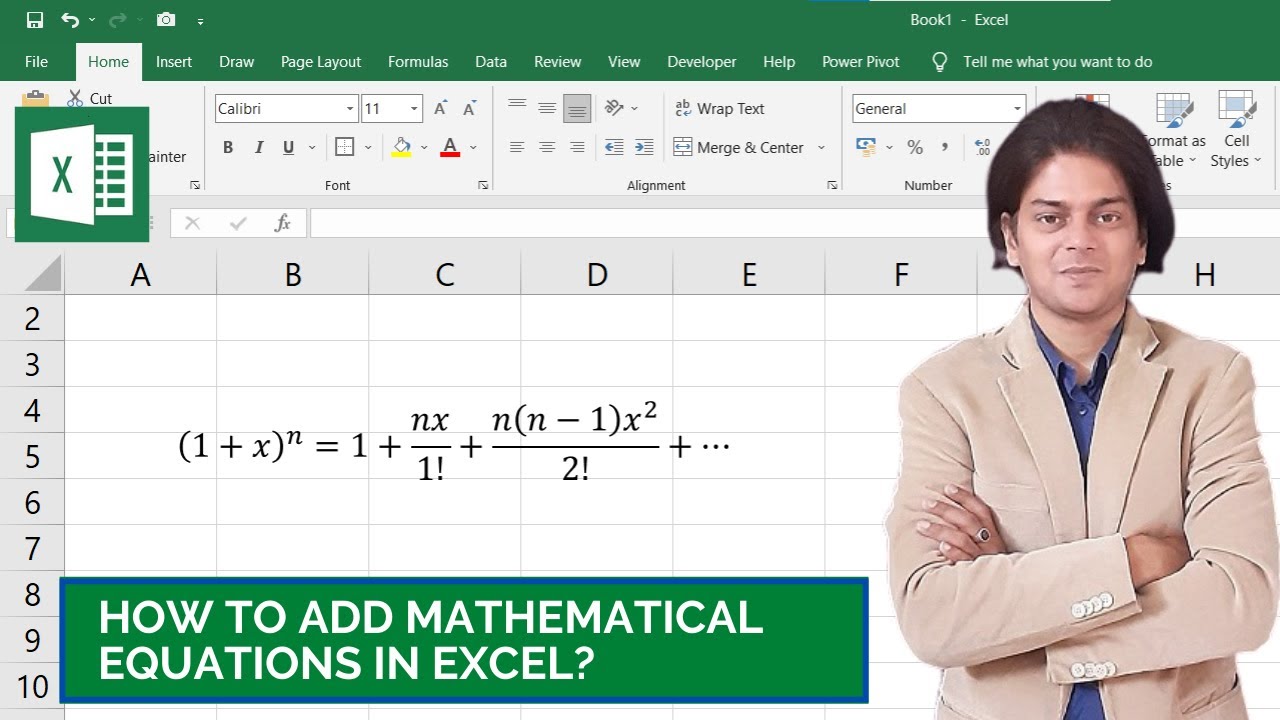
Task: Click the Insert Function fx icon
Action: [x=283, y=223]
